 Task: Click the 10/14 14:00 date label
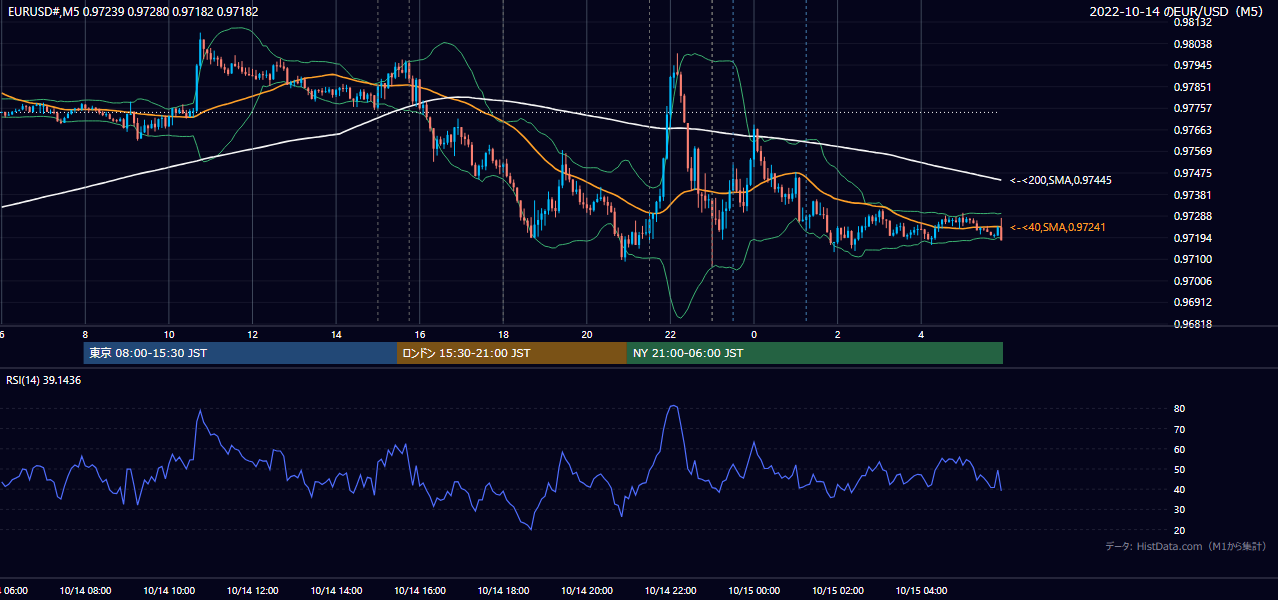click(x=336, y=591)
